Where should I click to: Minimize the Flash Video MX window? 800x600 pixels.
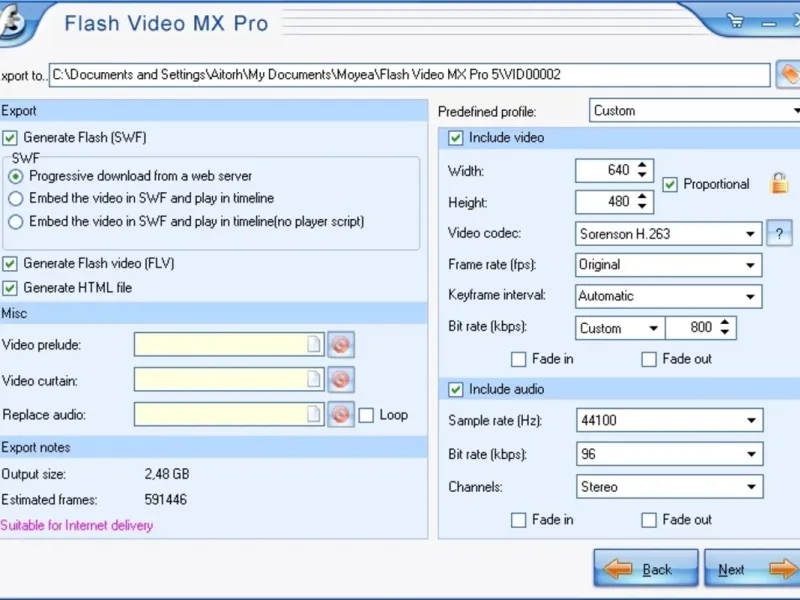pos(768,23)
